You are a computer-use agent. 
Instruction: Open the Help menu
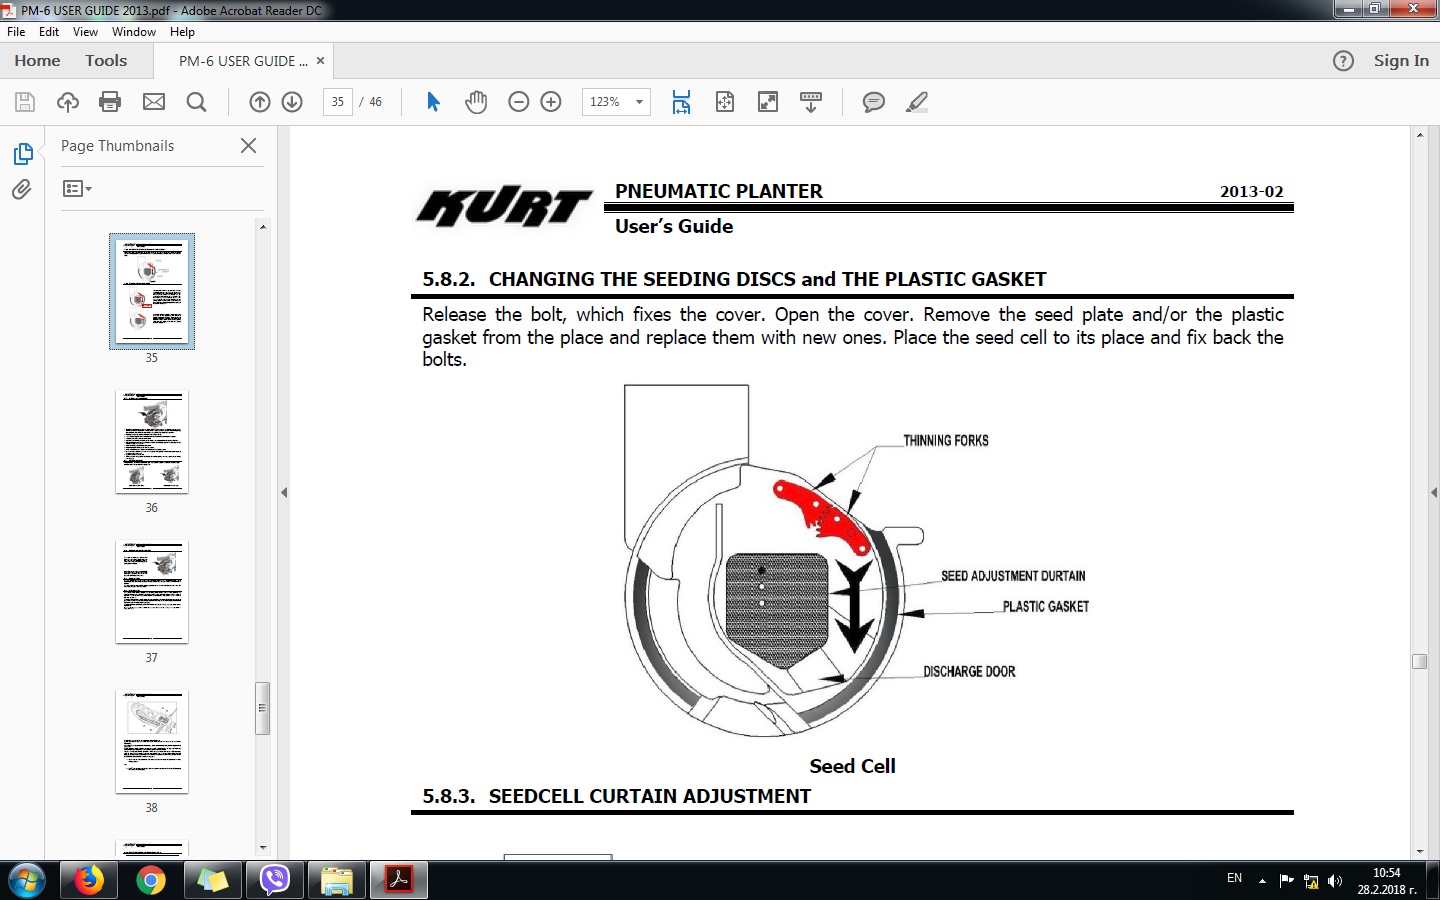tap(182, 32)
